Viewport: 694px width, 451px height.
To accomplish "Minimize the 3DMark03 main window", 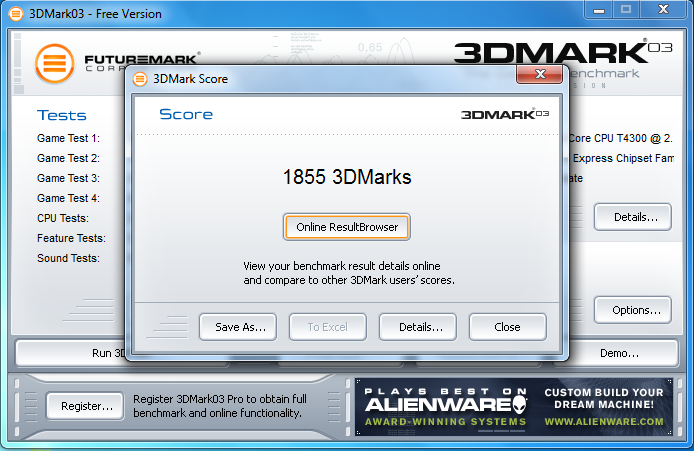I will pyautogui.click(x=599, y=10).
